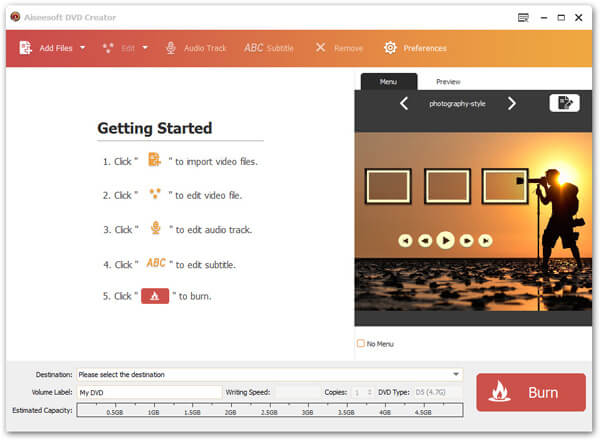Viewport: 600px width, 440px height.
Task: Open the DVD Type dropdown
Action: [x=439, y=392]
